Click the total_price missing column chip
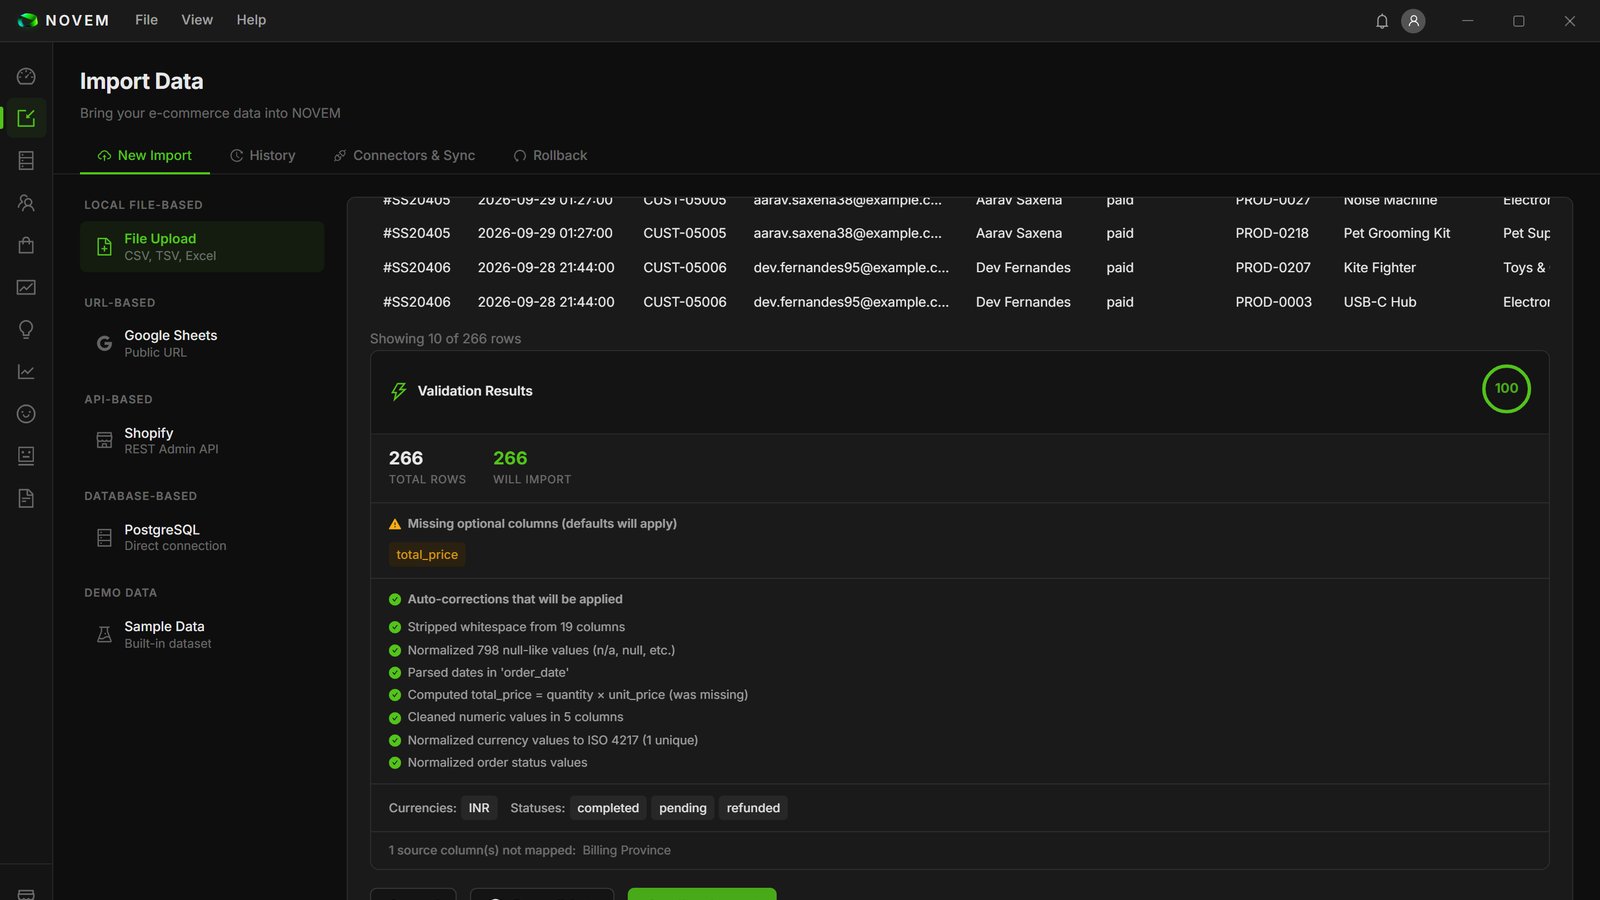1600x900 pixels. (427, 555)
